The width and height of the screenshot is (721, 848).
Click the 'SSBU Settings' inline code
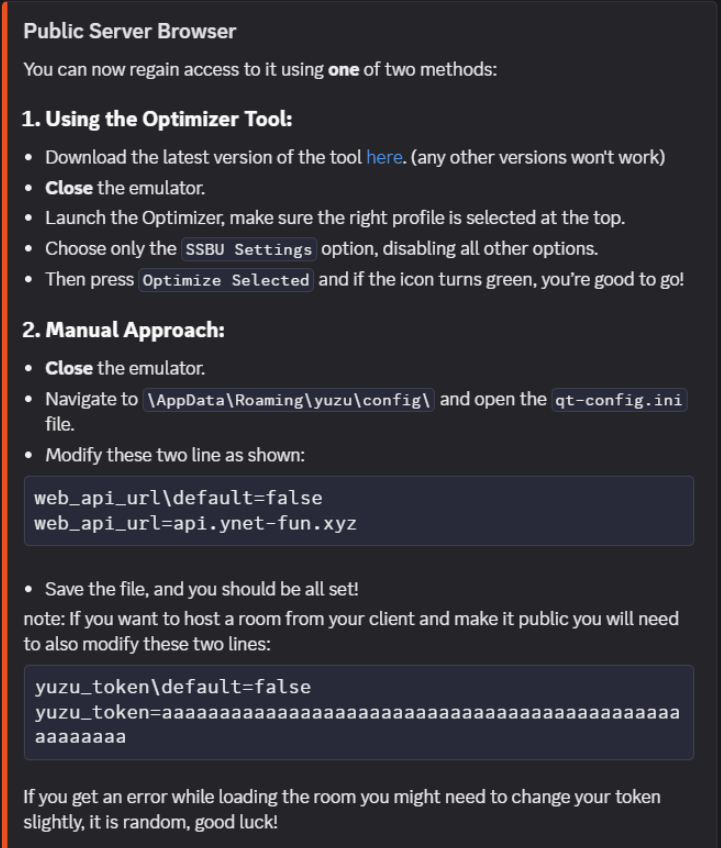[249, 249]
